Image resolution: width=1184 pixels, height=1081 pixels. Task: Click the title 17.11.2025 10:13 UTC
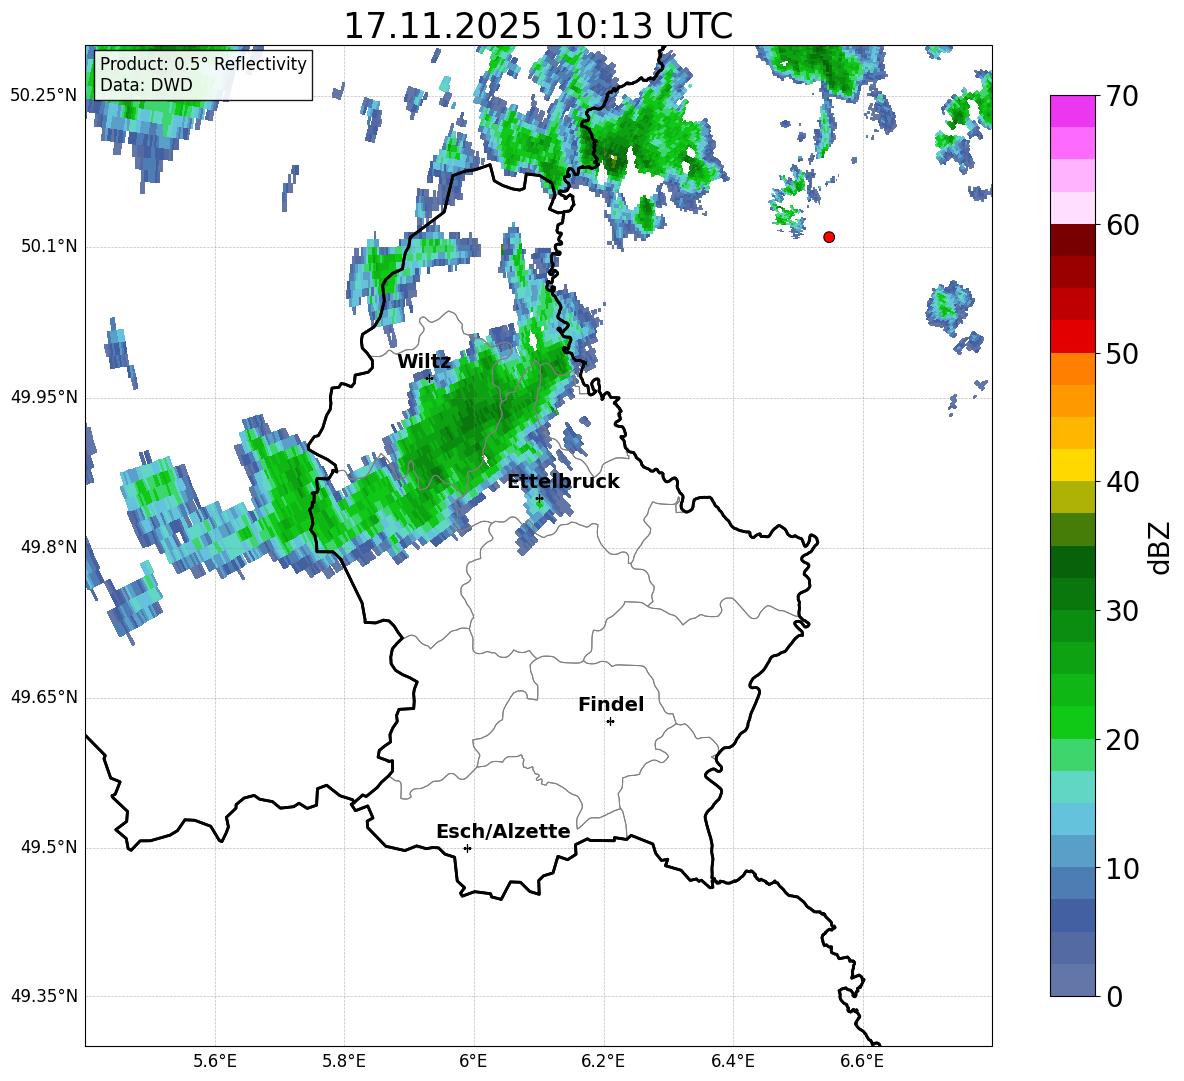[538, 26]
